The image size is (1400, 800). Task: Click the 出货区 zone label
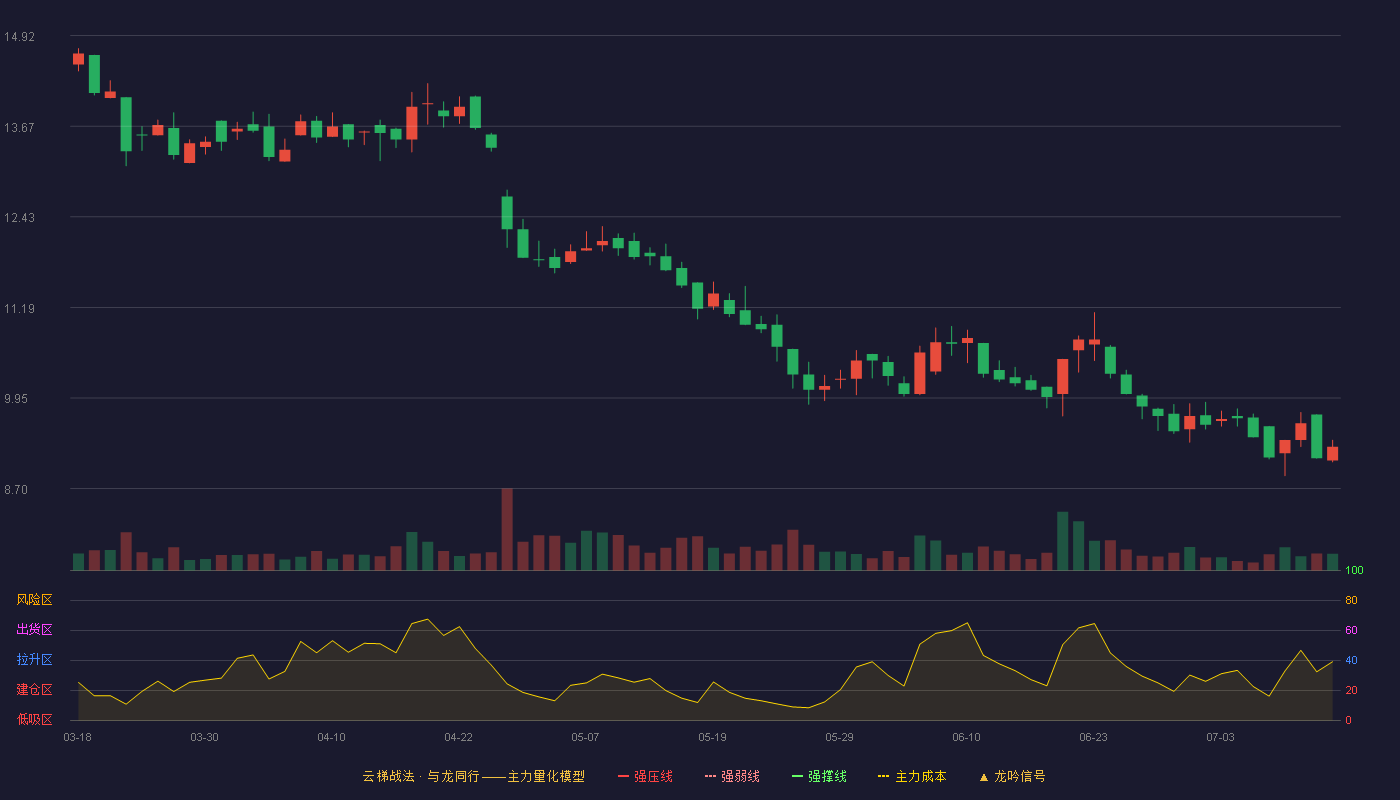34,630
